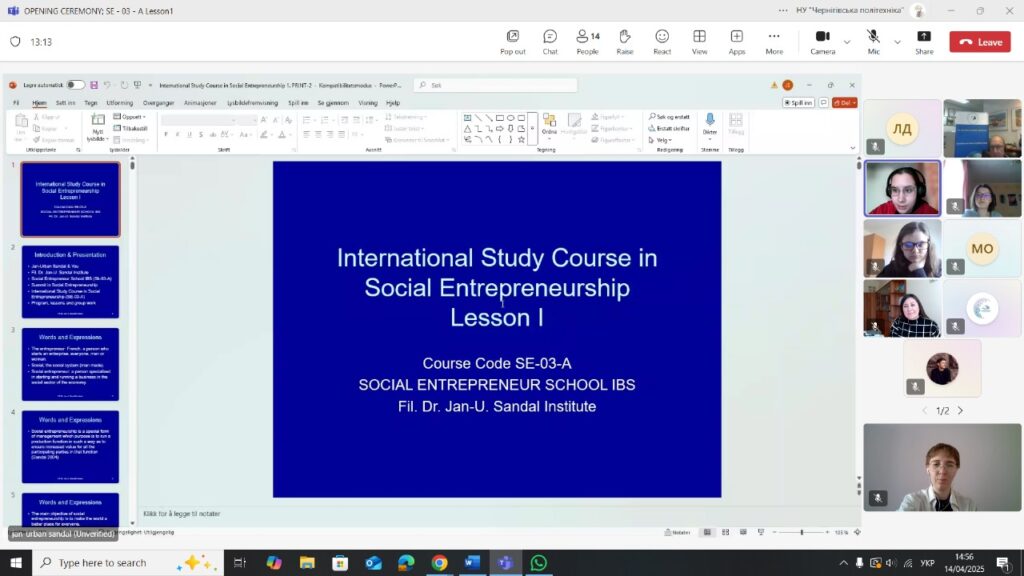Open the Lysbildefremvisning ribbon tab
1024x576 pixels.
point(252,103)
